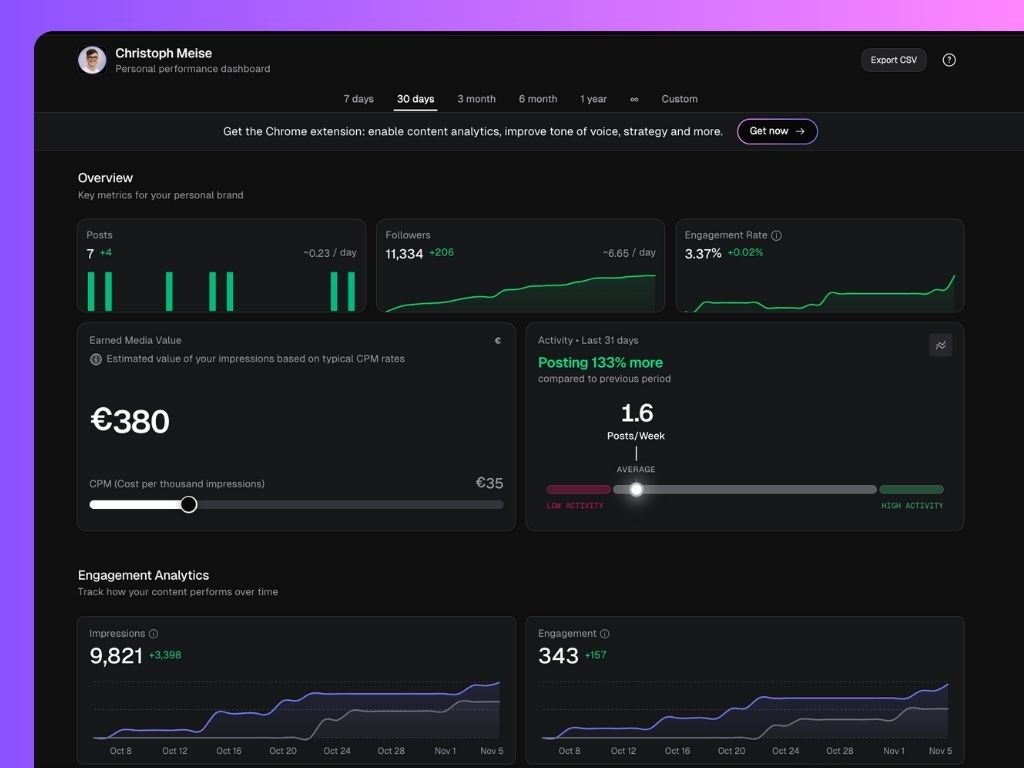Viewport: 1024px width, 768px height.
Task: Click the trend chart icon in Activity panel
Action: click(940, 344)
